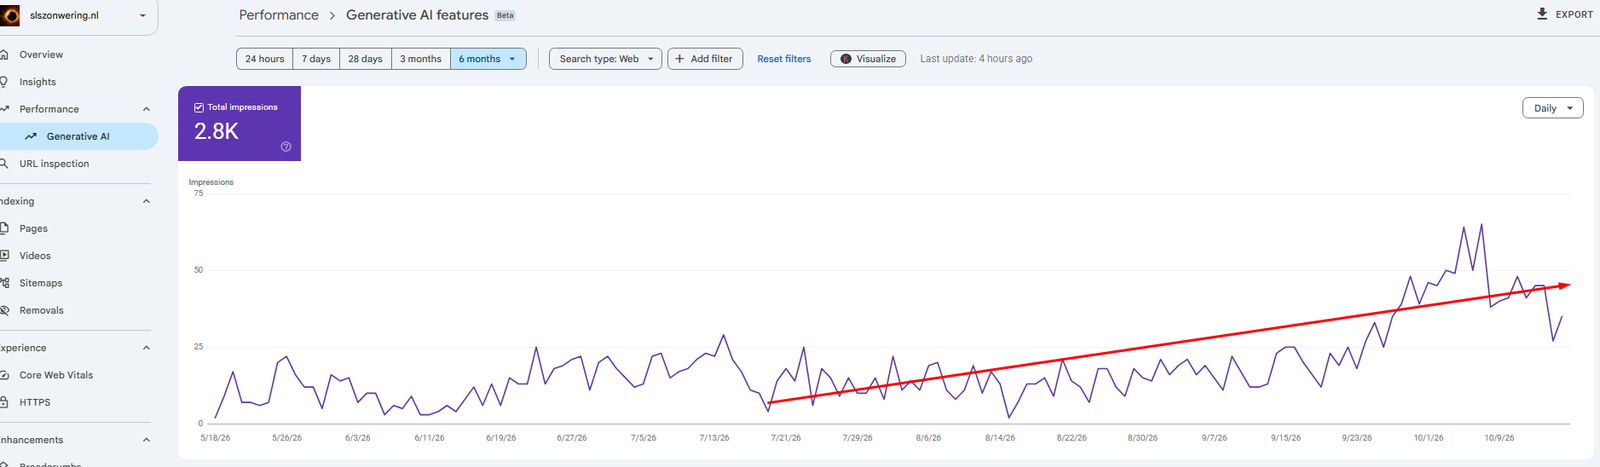Screen dimensions: 1600x467
Task: Select Generative AI in sidebar
Action: point(78,136)
